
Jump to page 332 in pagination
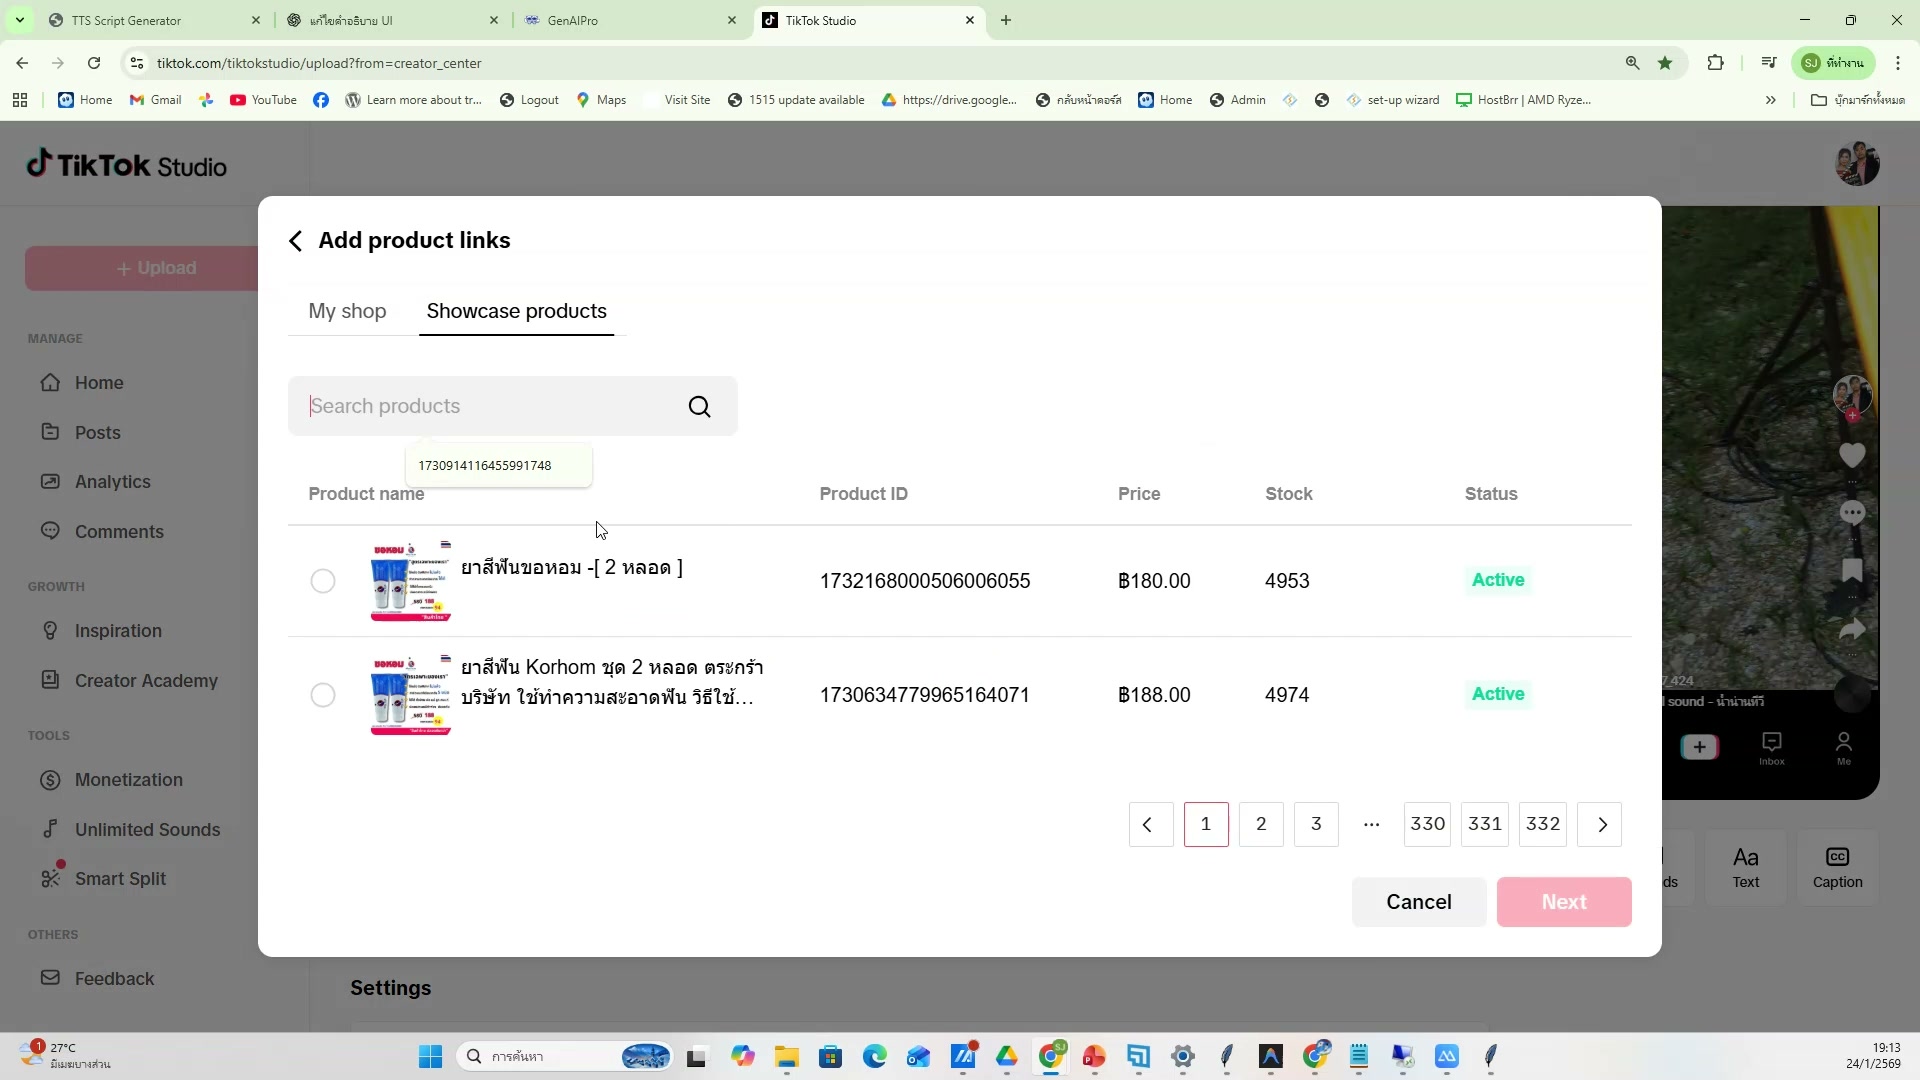(x=1542, y=824)
